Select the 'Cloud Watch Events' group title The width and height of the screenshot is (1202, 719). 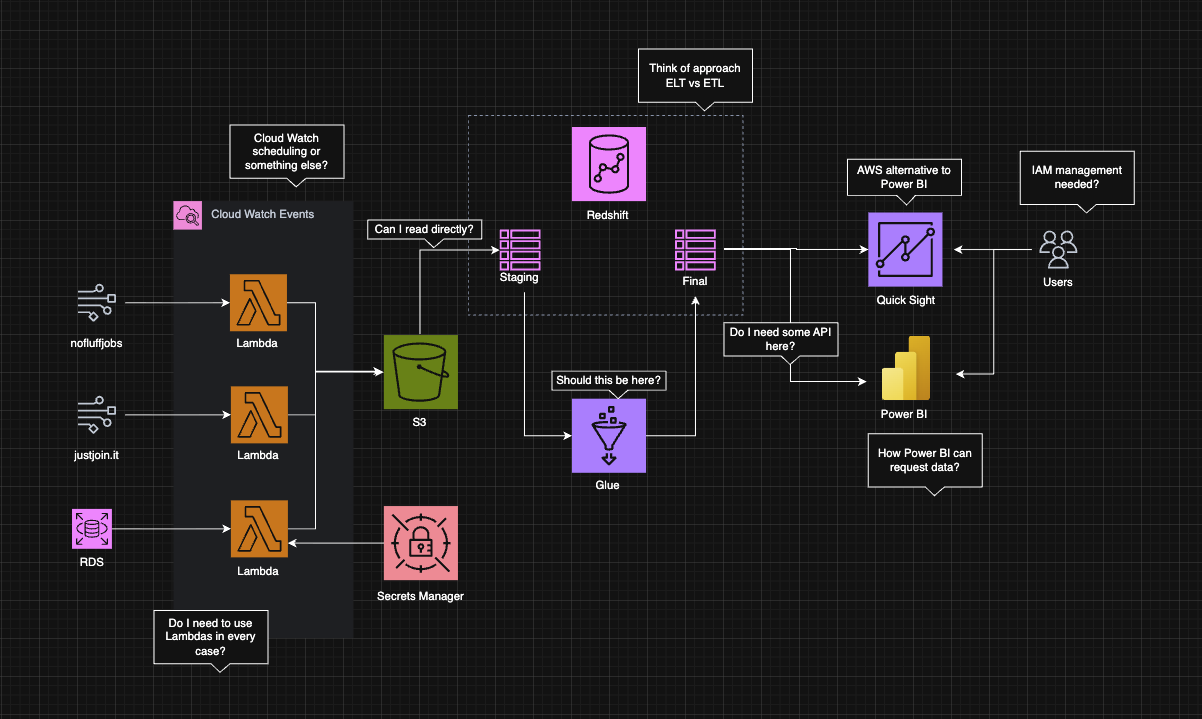pyautogui.click(x=262, y=214)
